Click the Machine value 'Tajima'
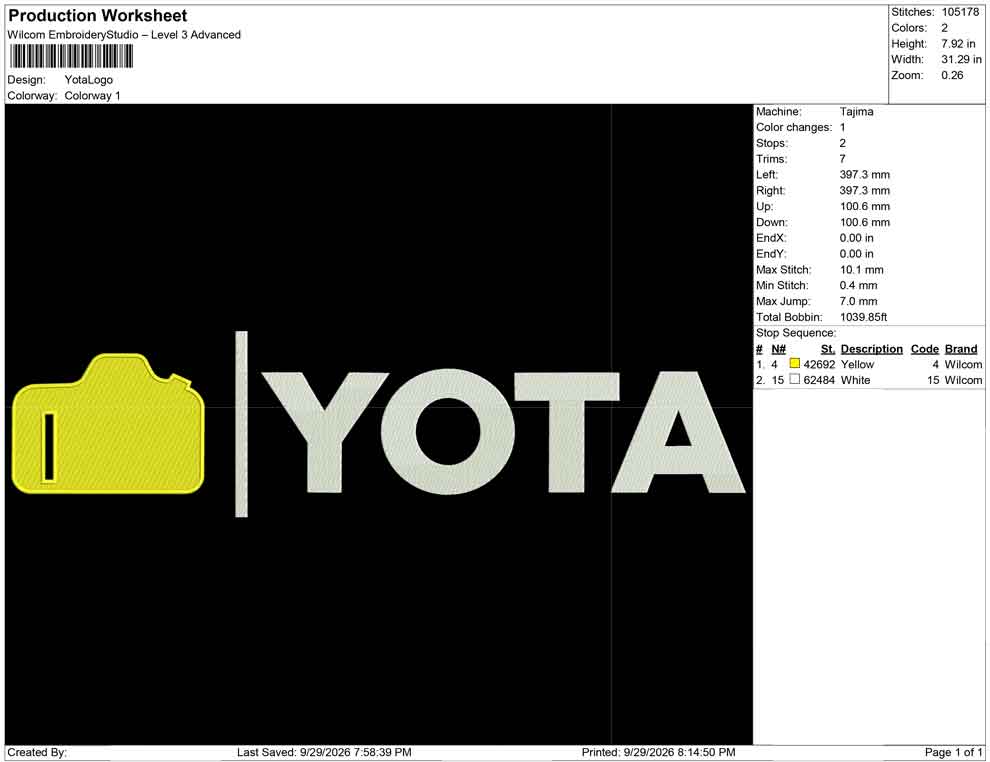Image resolution: width=990 pixels, height=762 pixels. tap(857, 112)
